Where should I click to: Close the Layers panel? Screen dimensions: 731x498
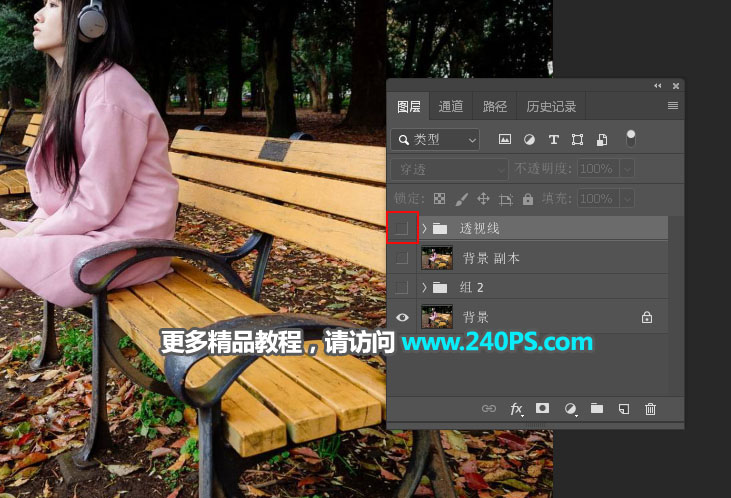(676, 86)
